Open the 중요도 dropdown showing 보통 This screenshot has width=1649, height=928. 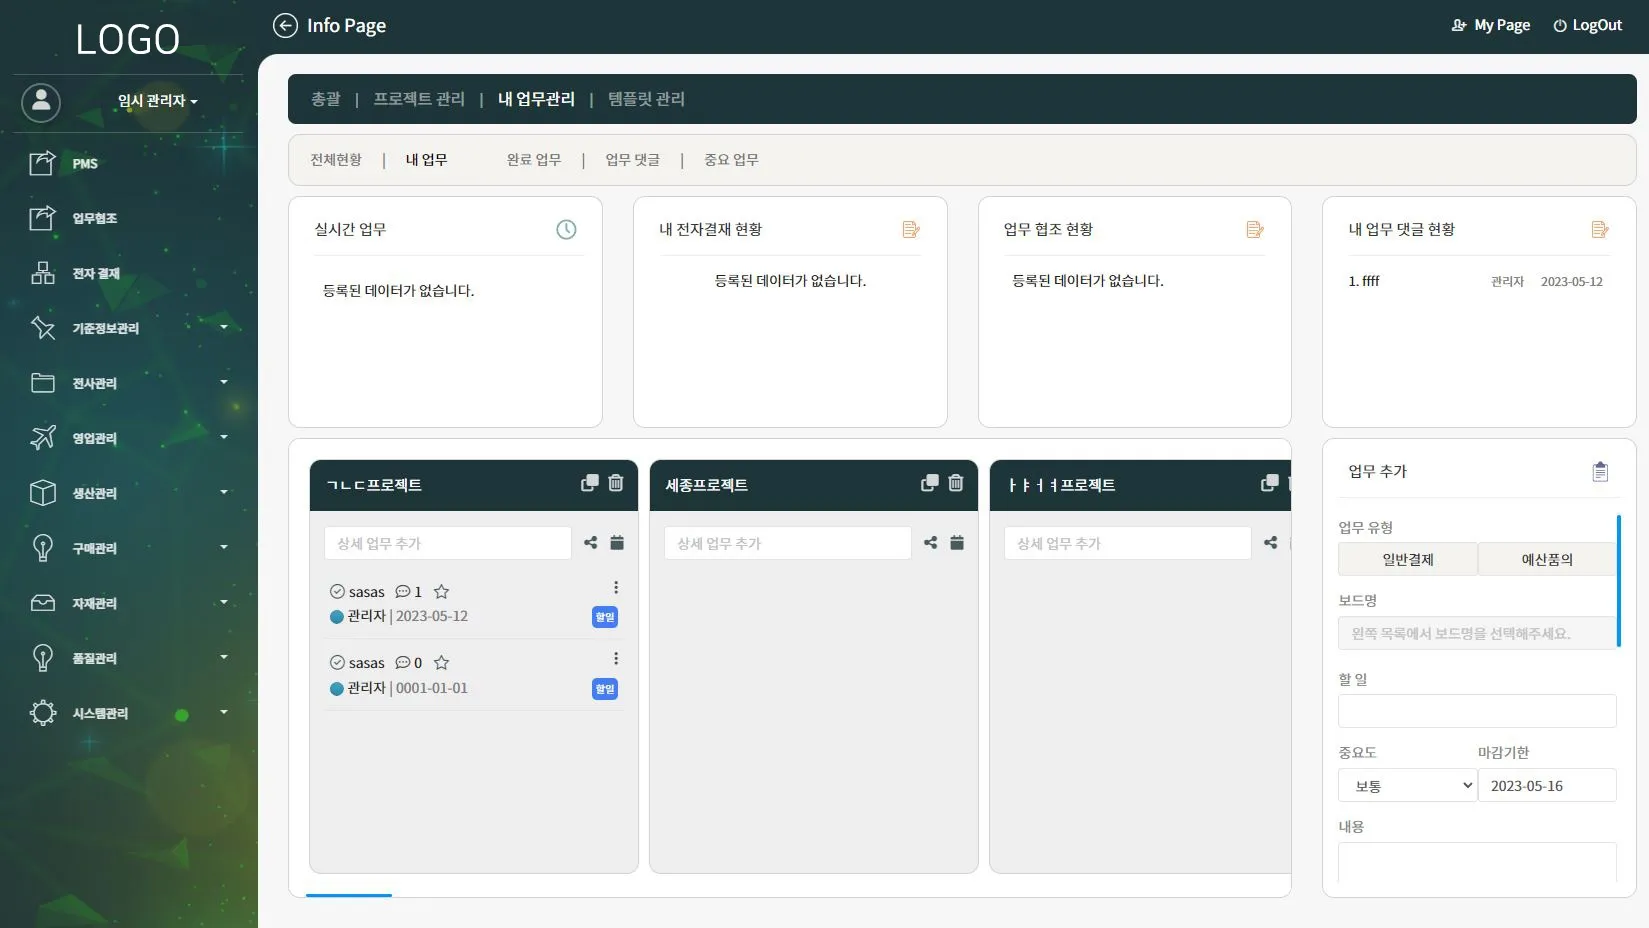pos(1408,786)
